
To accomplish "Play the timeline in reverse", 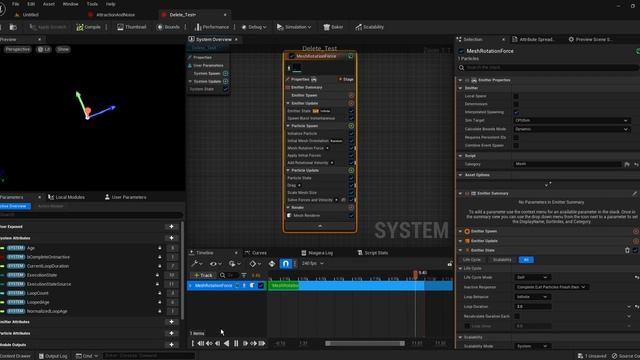I will point(227,343).
